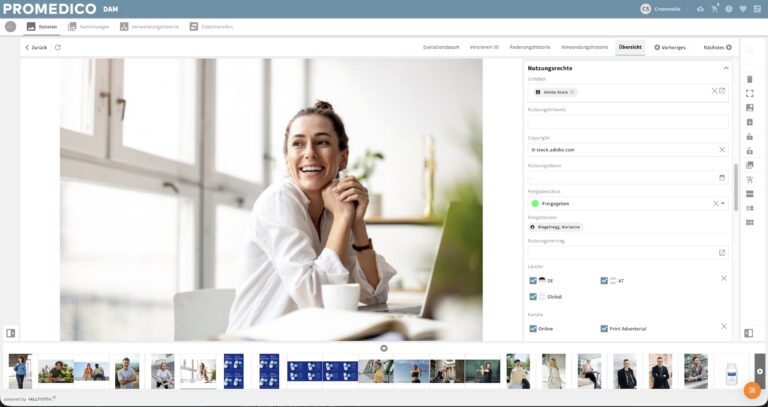Open the top Verwendungshistorie navigation tab

point(149,27)
